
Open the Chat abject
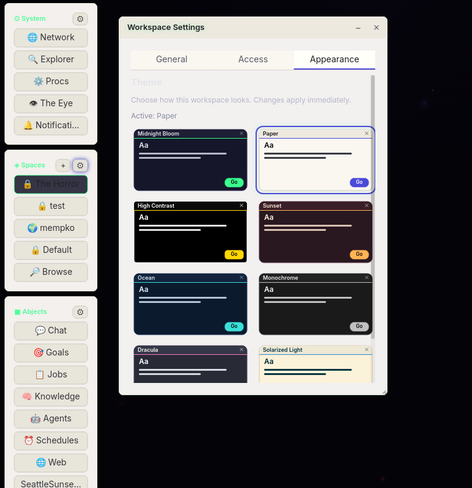pos(51,331)
